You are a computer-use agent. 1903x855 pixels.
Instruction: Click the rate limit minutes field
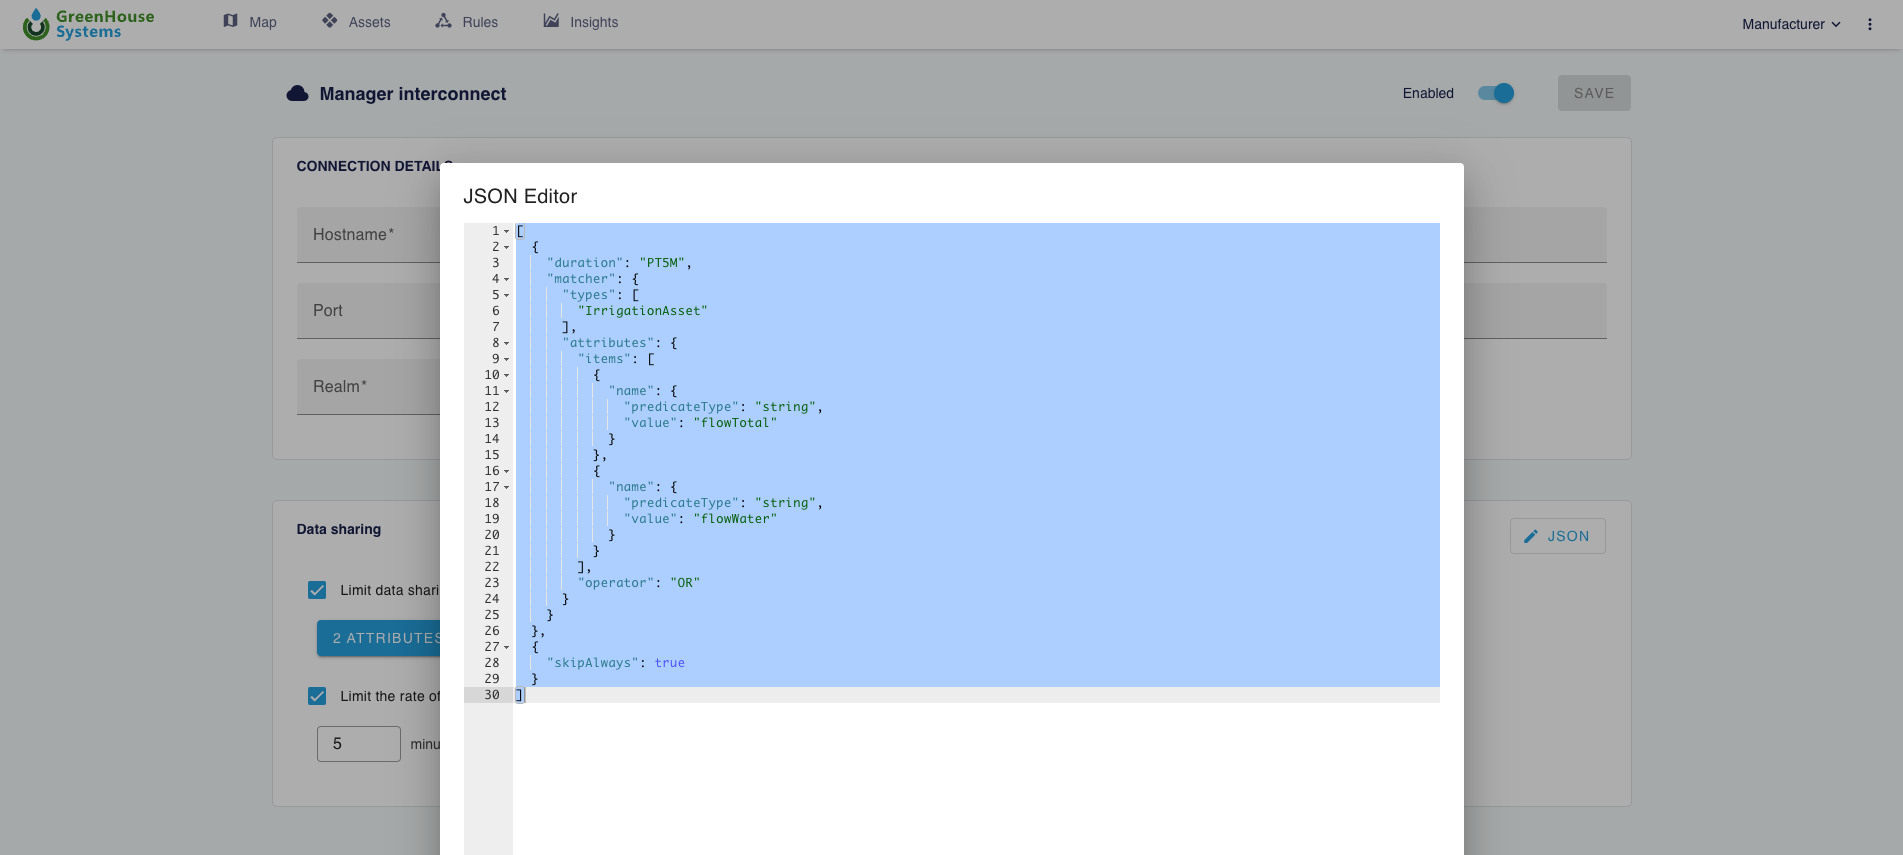tap(358, 744)
